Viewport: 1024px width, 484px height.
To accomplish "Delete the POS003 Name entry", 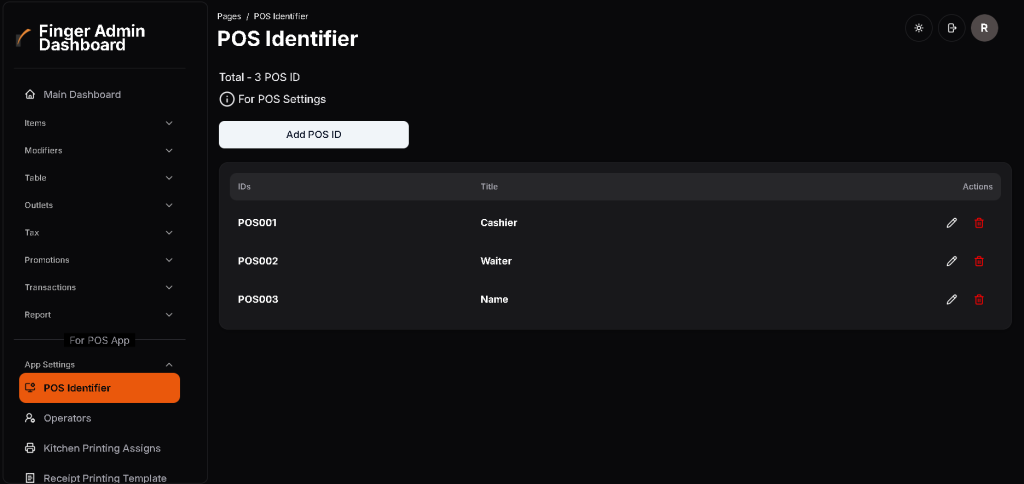I will pos(979,299).
